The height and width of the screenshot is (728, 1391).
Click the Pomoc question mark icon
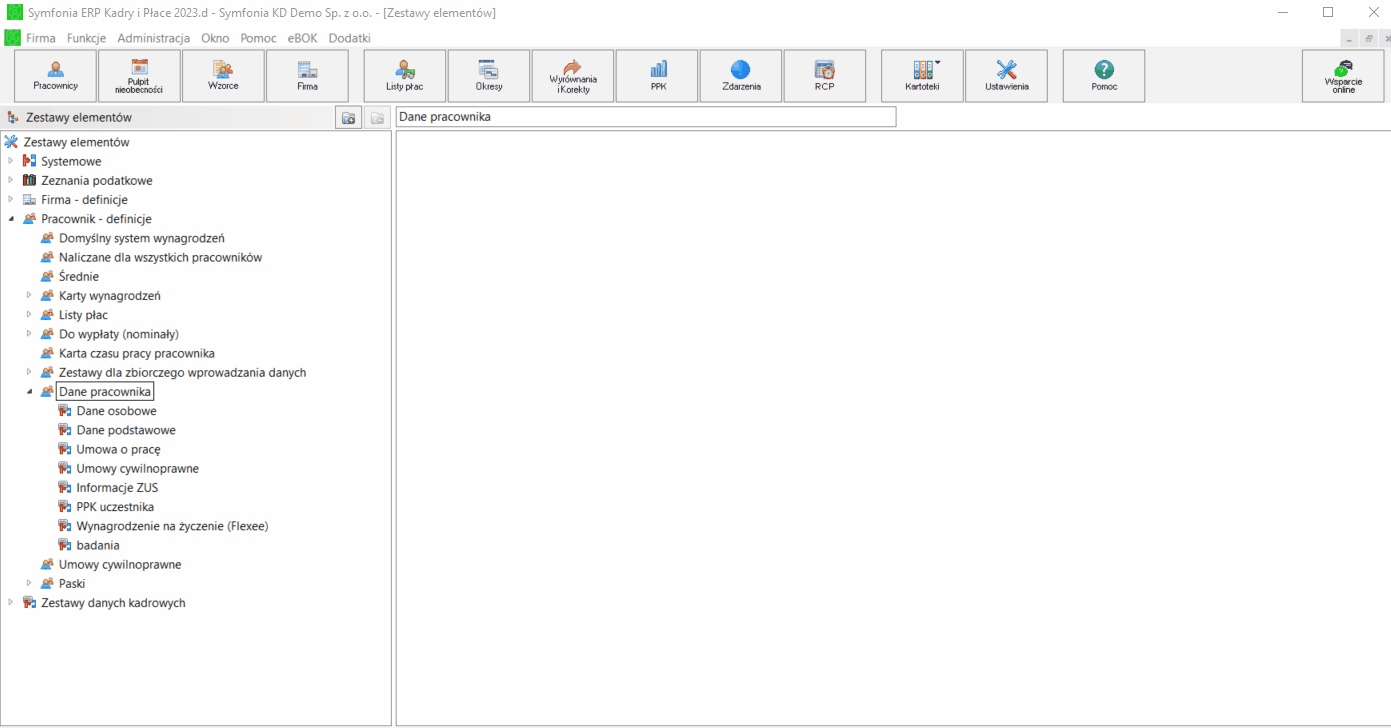pyautogui.click(x=1104, y=76)
